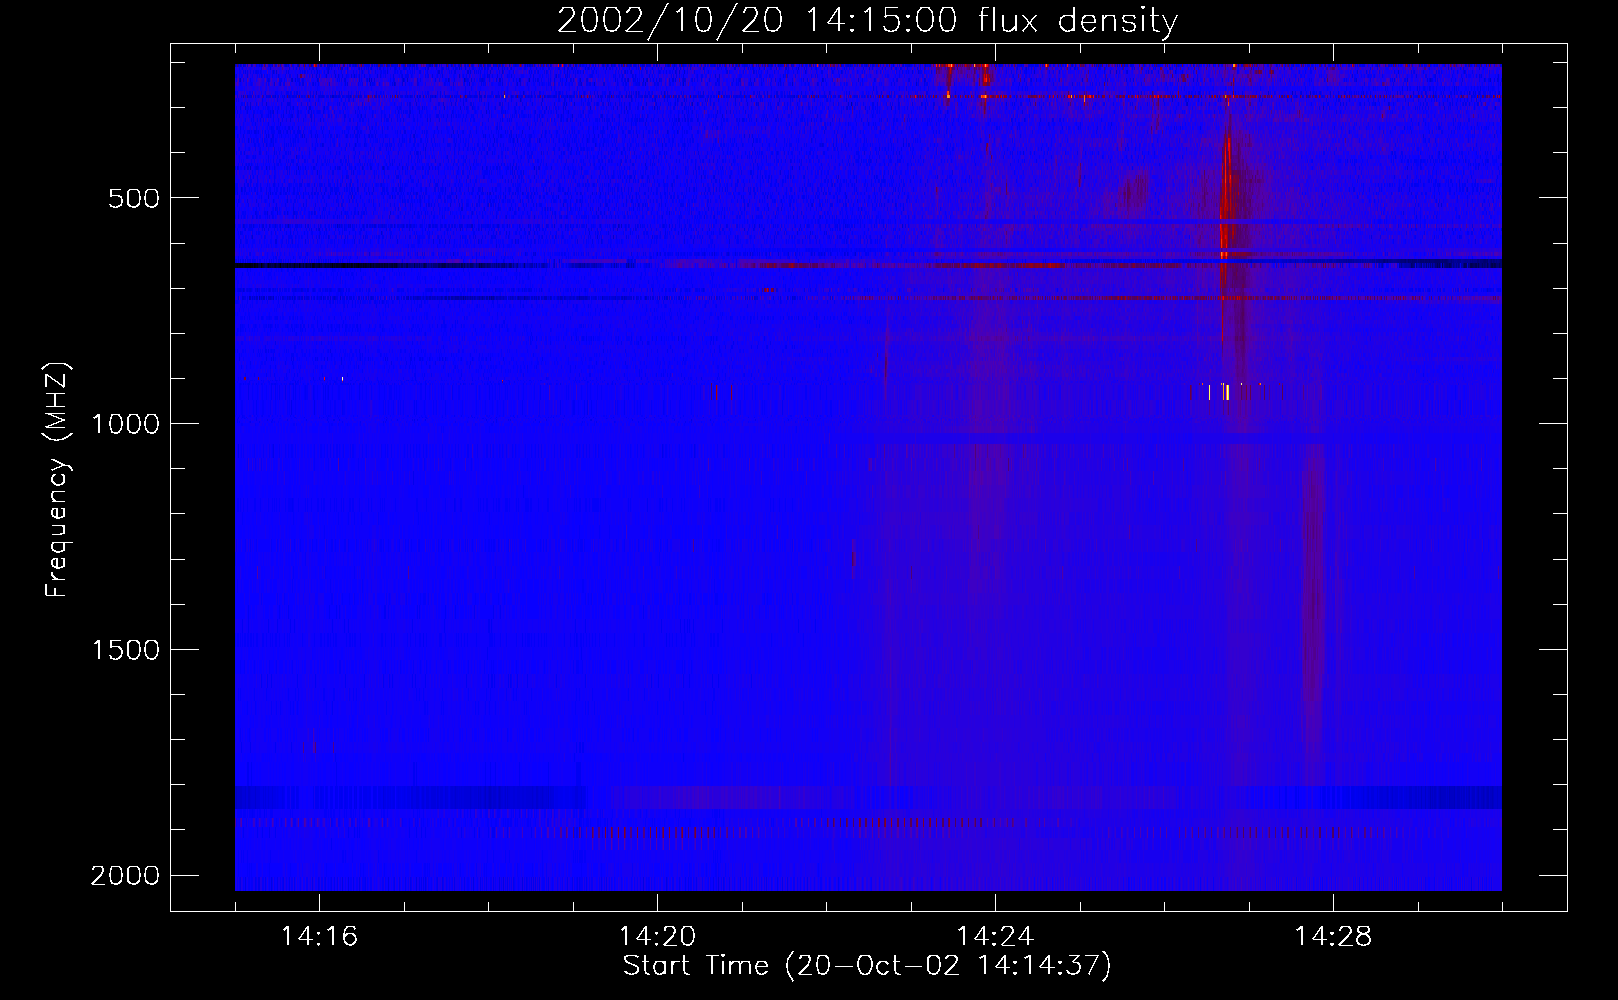Click the bright red burst near 500 MHz
1618x1000 pixels.
(x=1226, y=200)
